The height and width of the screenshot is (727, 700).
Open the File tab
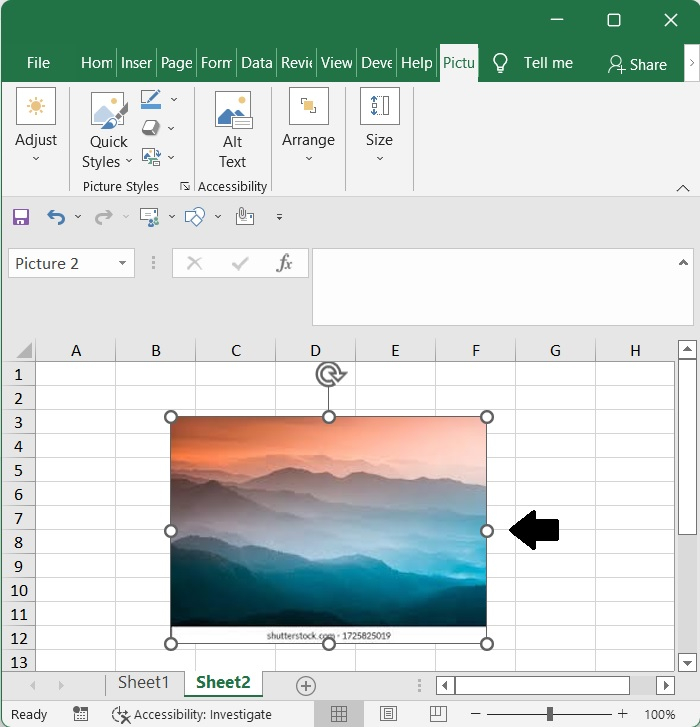[x=38, y=63]
